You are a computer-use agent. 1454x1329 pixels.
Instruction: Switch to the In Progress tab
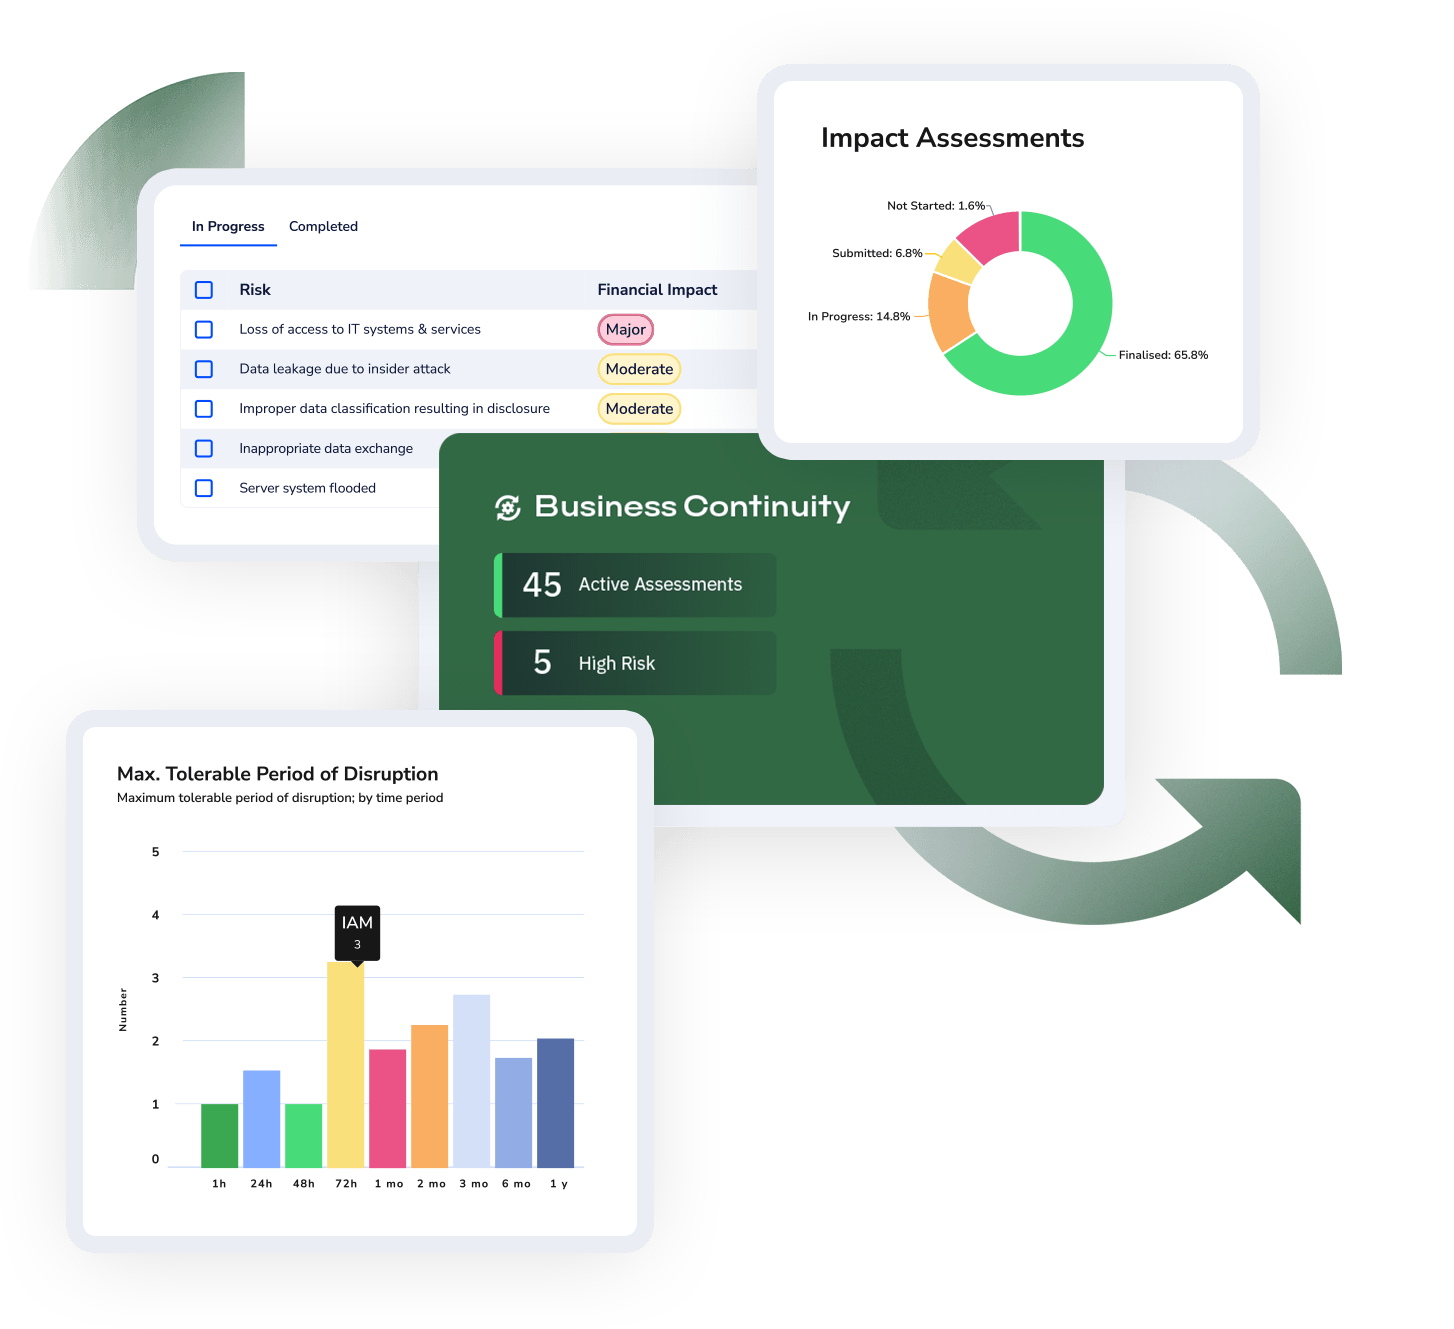pos(228,227)
